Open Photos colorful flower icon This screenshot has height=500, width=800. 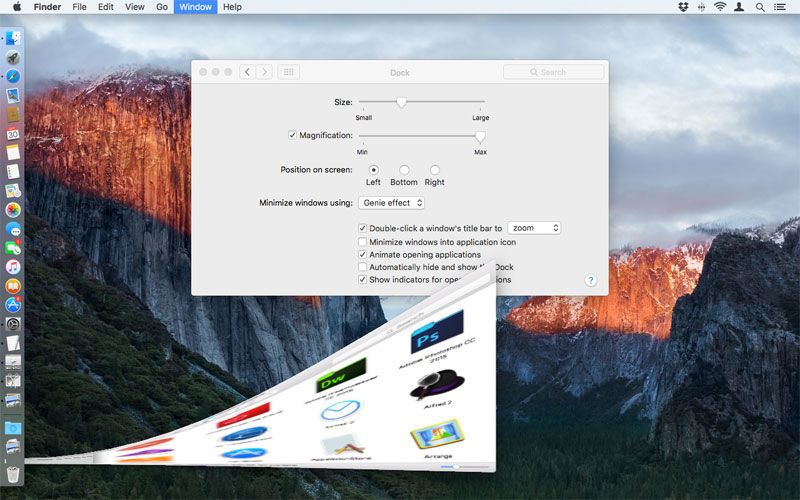click(13, 209)
